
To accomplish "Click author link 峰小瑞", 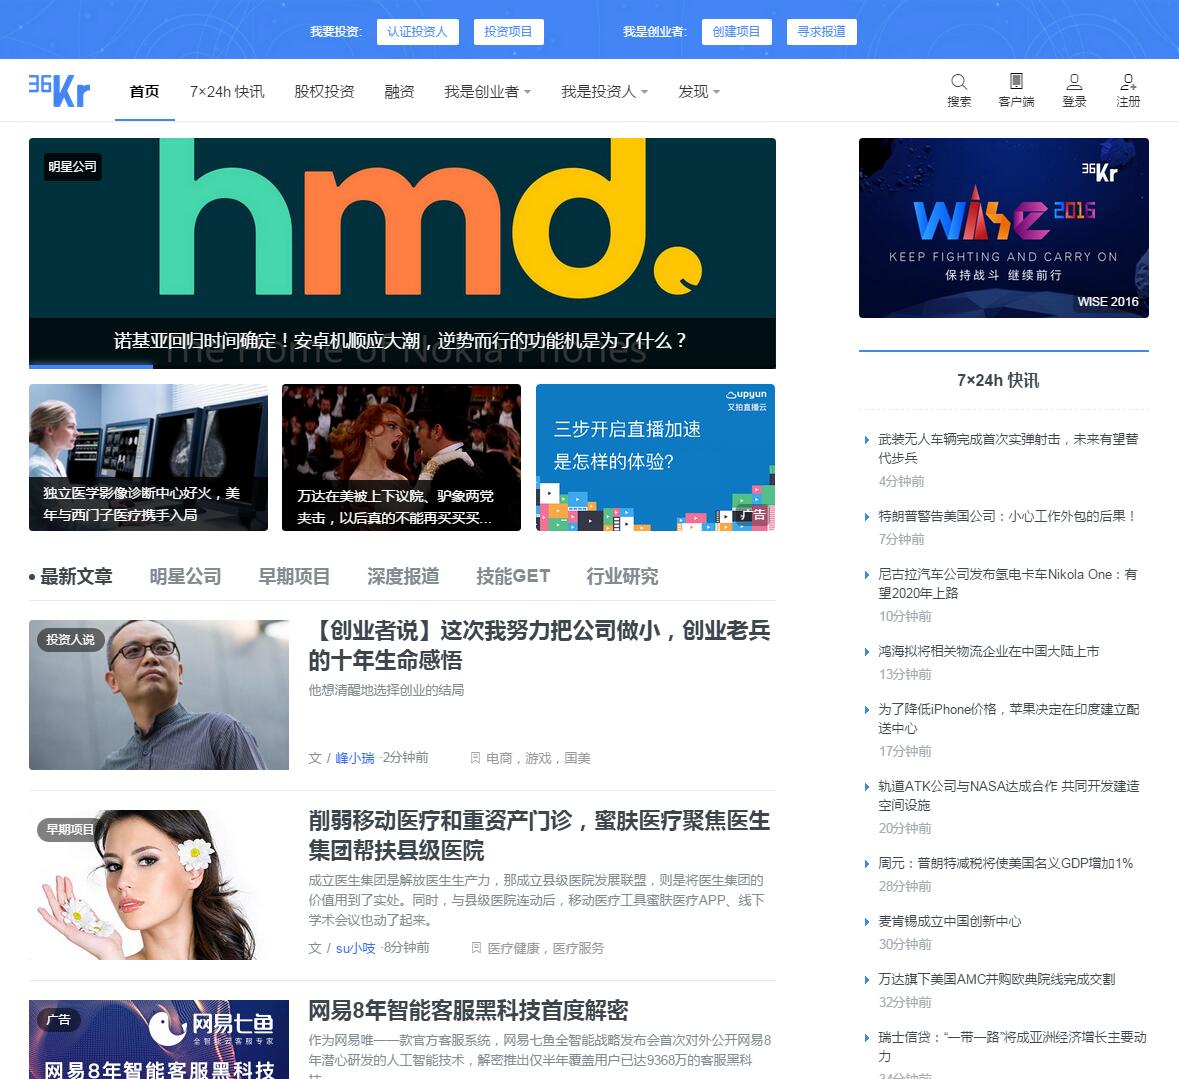I will tap(354, 758).
